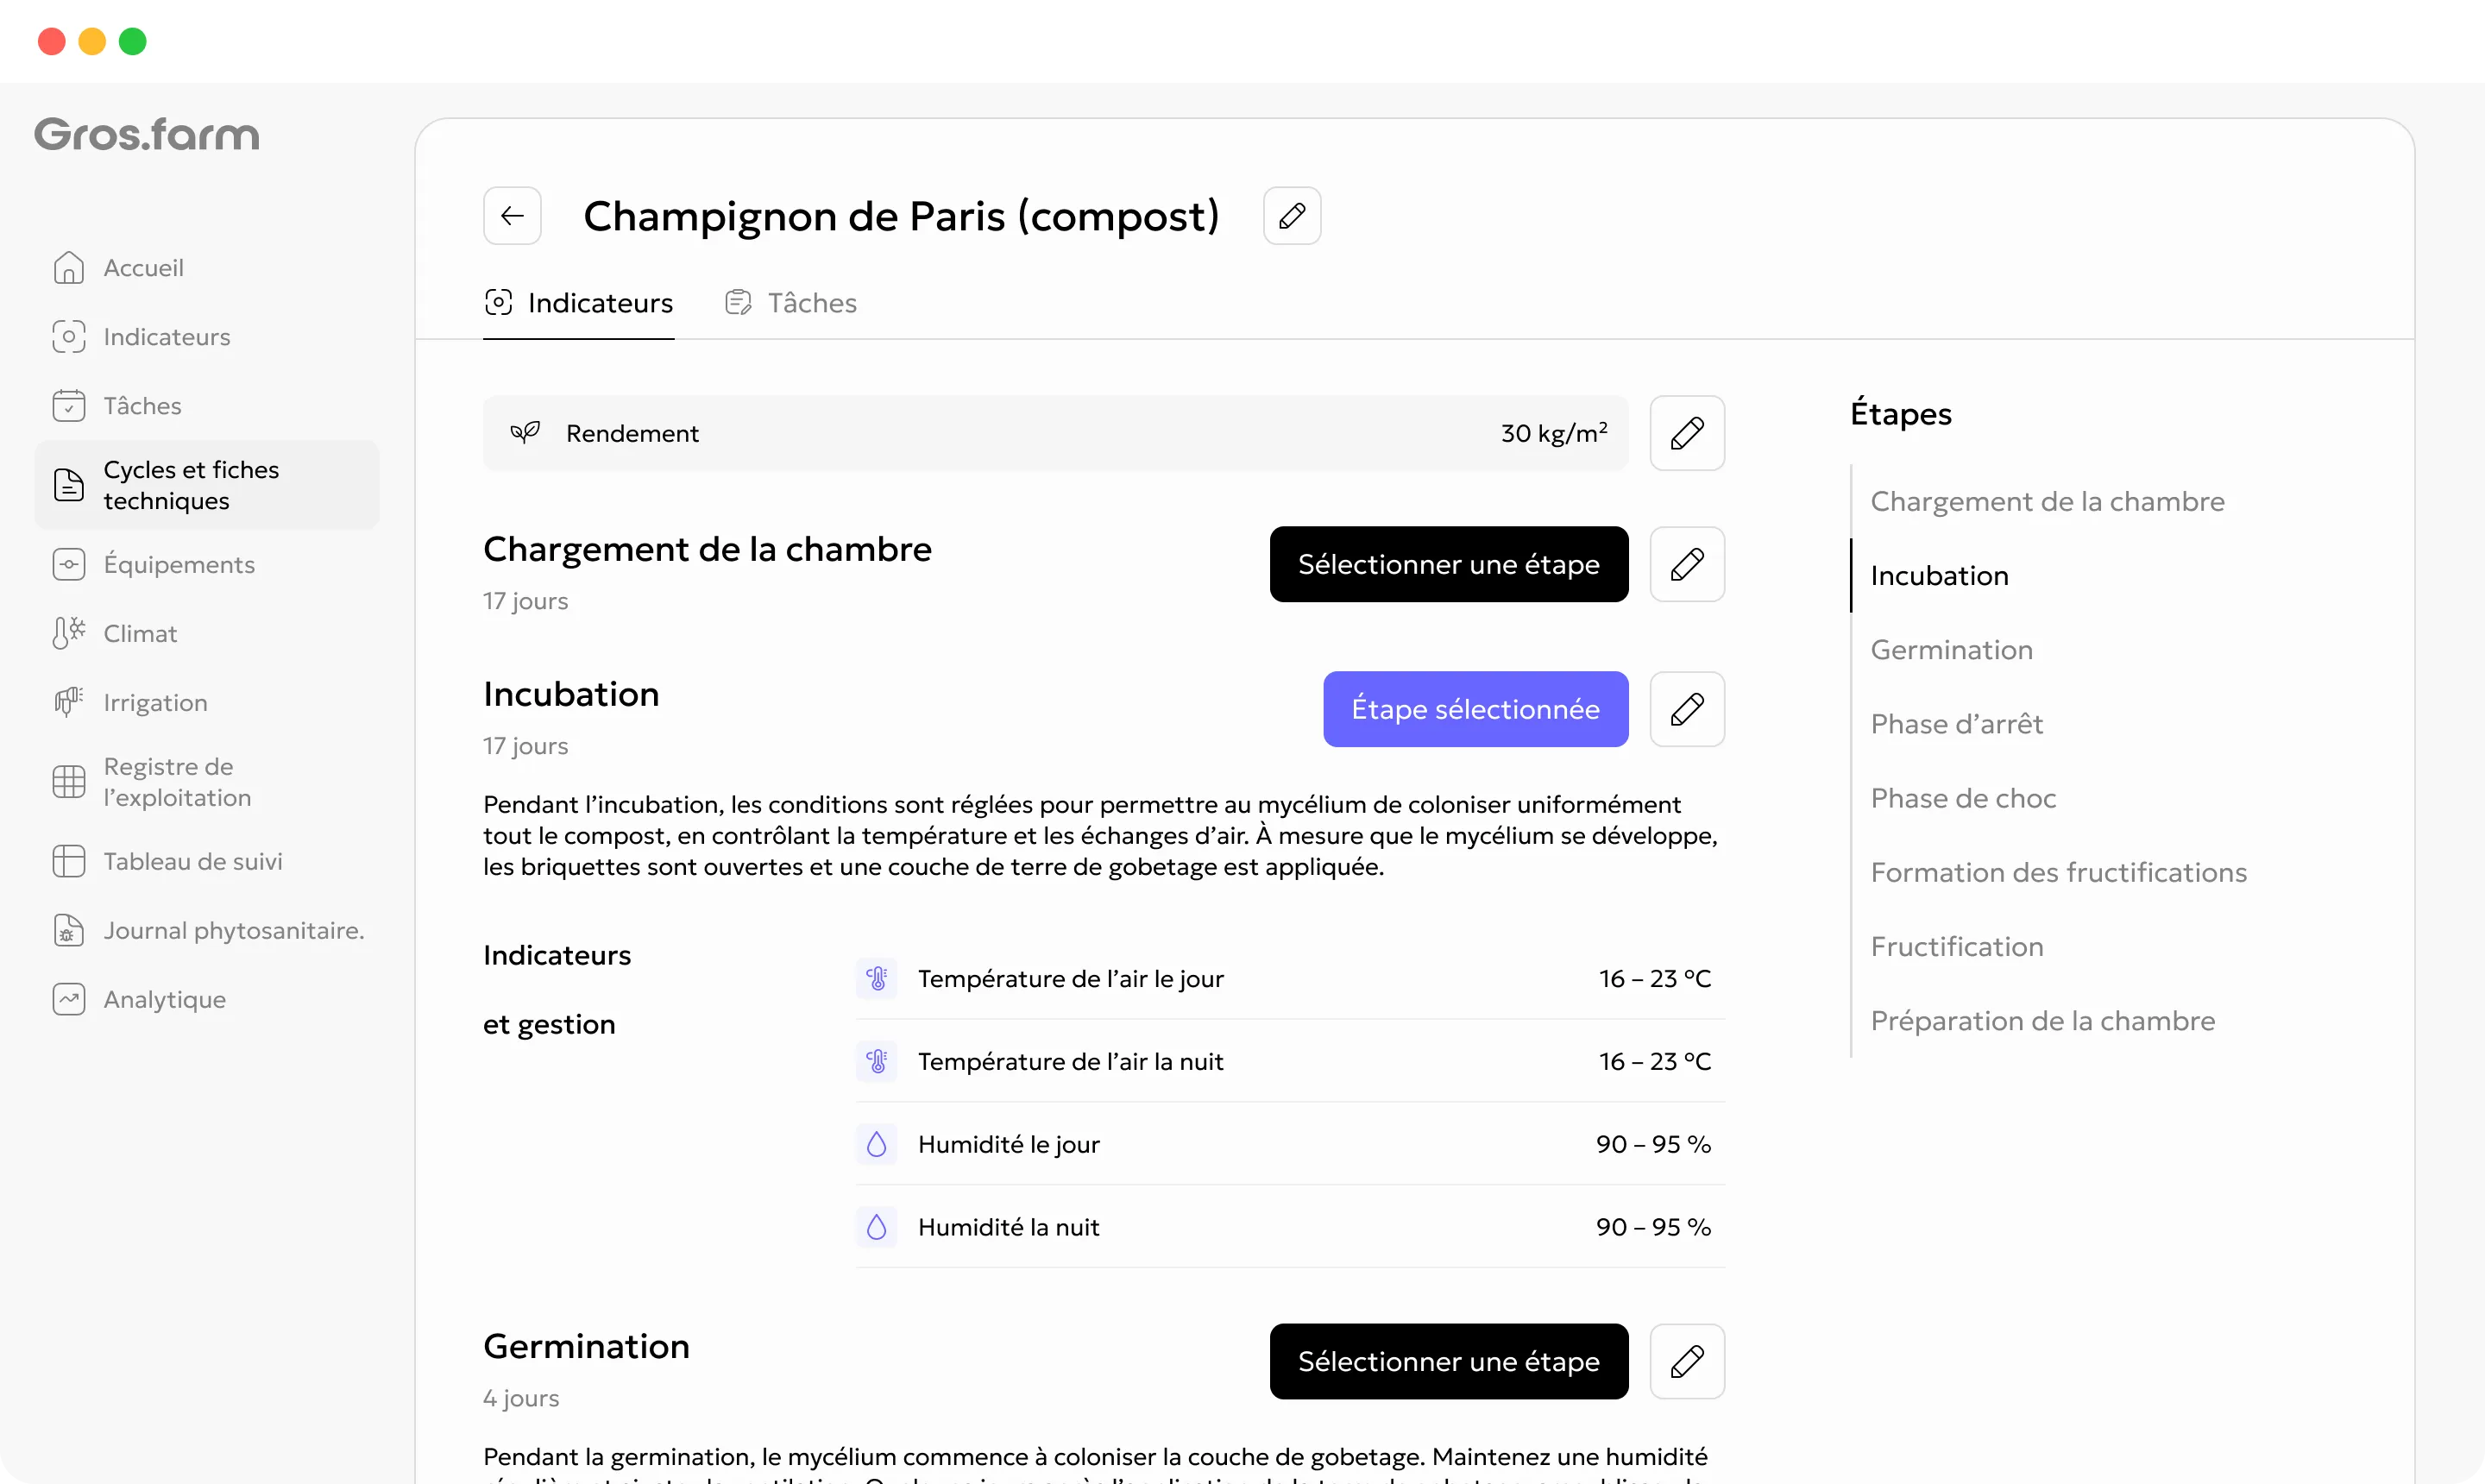Image resolution: width=2485 pixels, height=1484 pixels.
Task: Click Température de l'air le jour value 16 – 23 °C
Action: (1655, 979)
